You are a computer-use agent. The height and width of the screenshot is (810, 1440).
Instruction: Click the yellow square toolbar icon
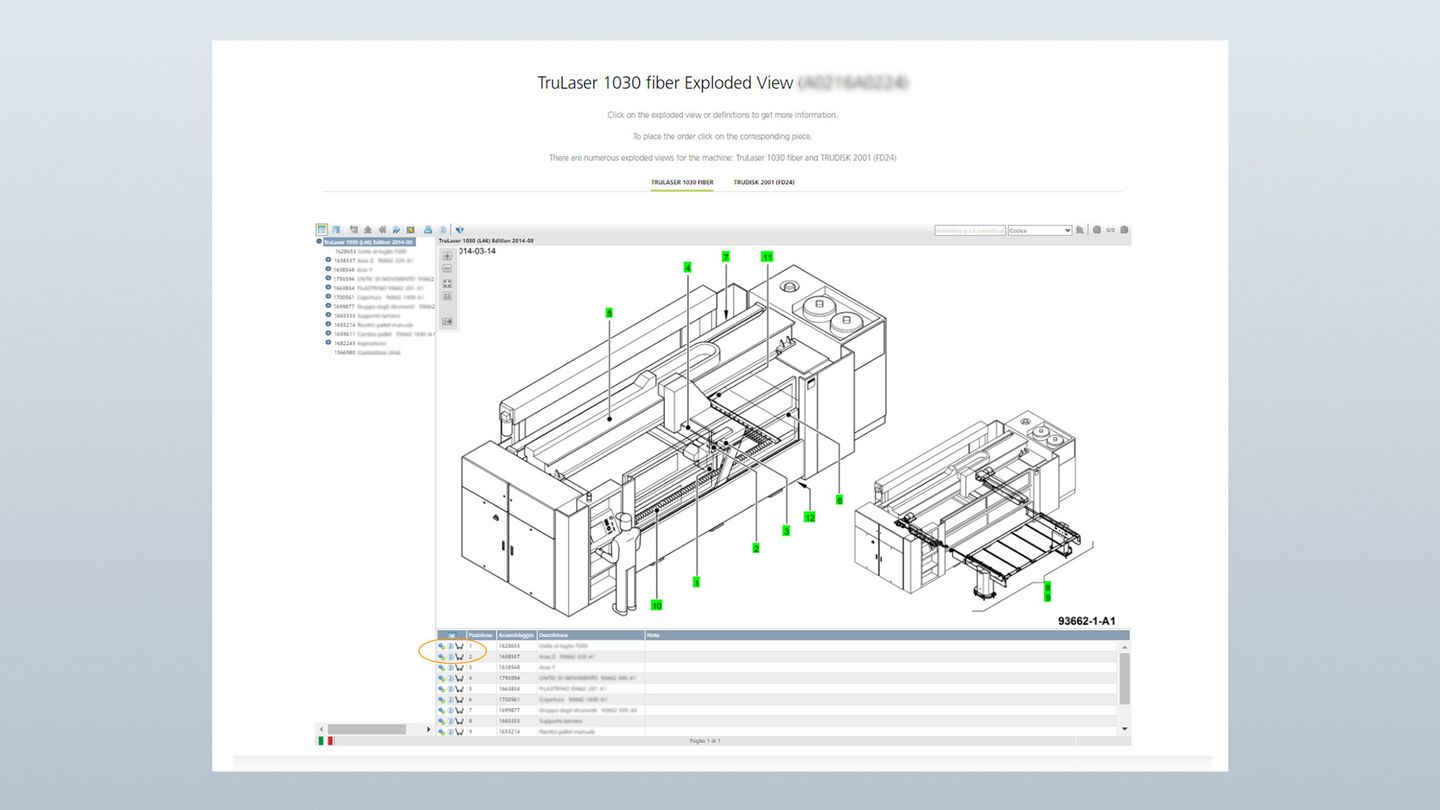[410, 230]
